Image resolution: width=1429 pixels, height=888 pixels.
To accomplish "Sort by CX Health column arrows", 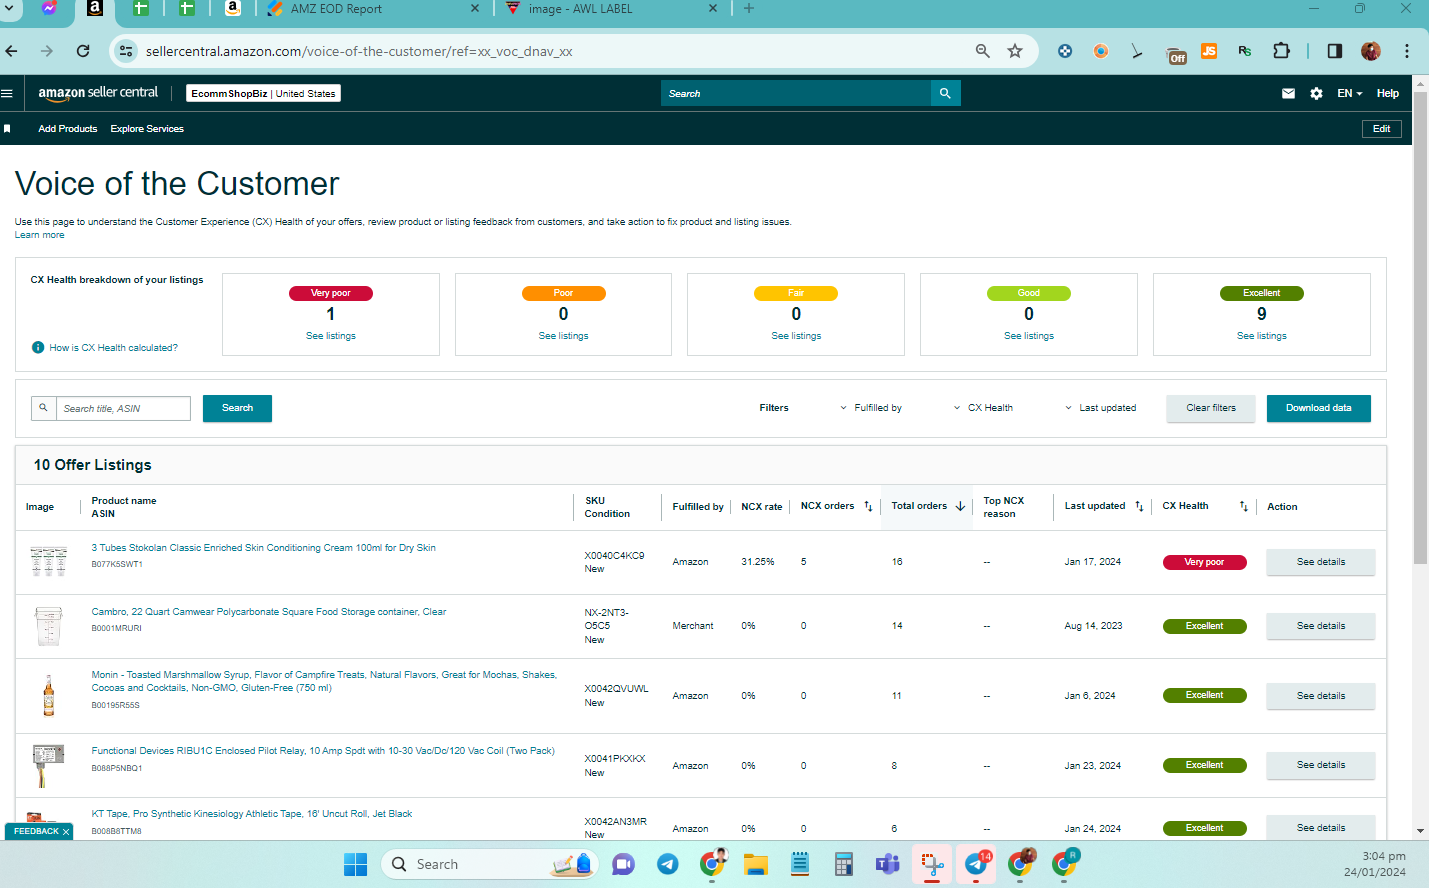I will [1244, 507].
